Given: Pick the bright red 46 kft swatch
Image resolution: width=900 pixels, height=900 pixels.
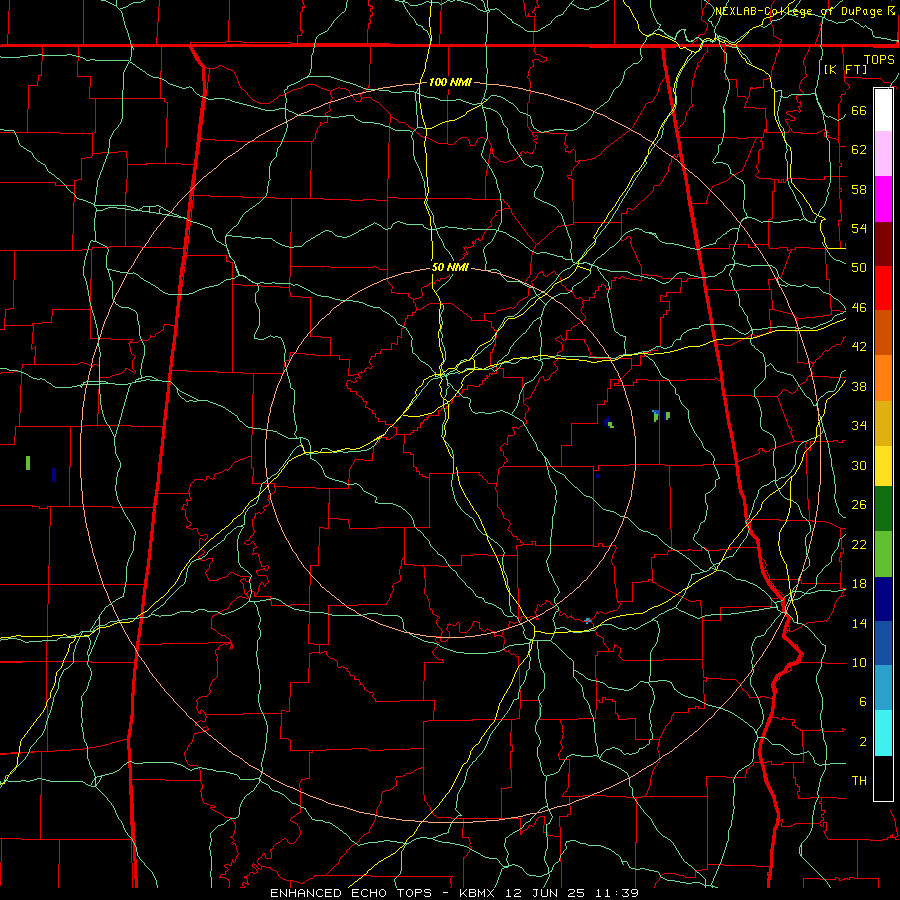Looking at the screenshot, I should click(883, 288).
